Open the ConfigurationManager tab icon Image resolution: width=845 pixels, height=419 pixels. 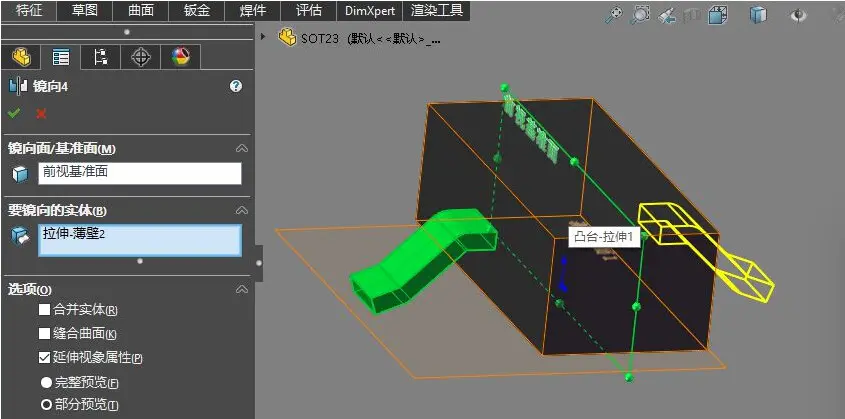(100, 57)
